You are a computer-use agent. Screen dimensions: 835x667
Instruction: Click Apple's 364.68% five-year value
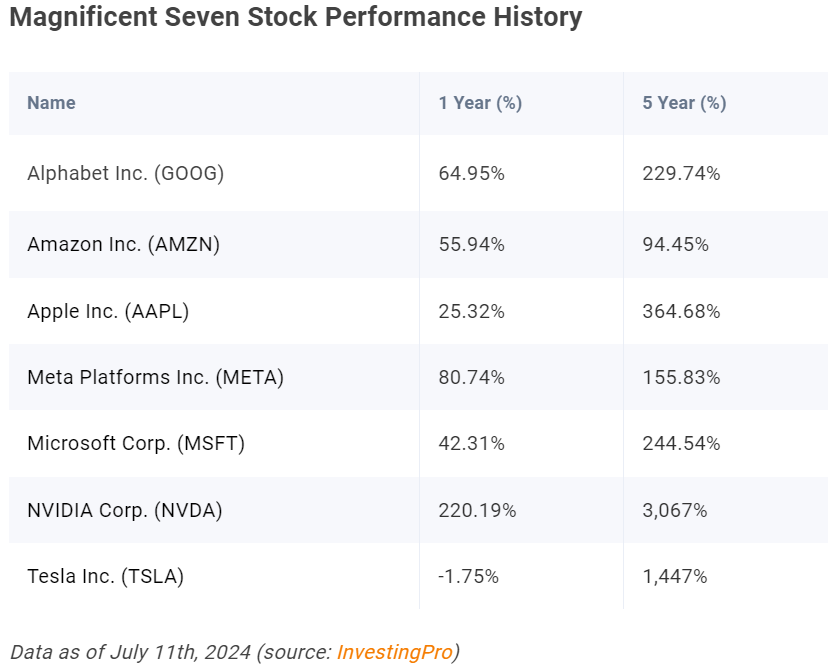pyautogui.click(x=681, y=311)
